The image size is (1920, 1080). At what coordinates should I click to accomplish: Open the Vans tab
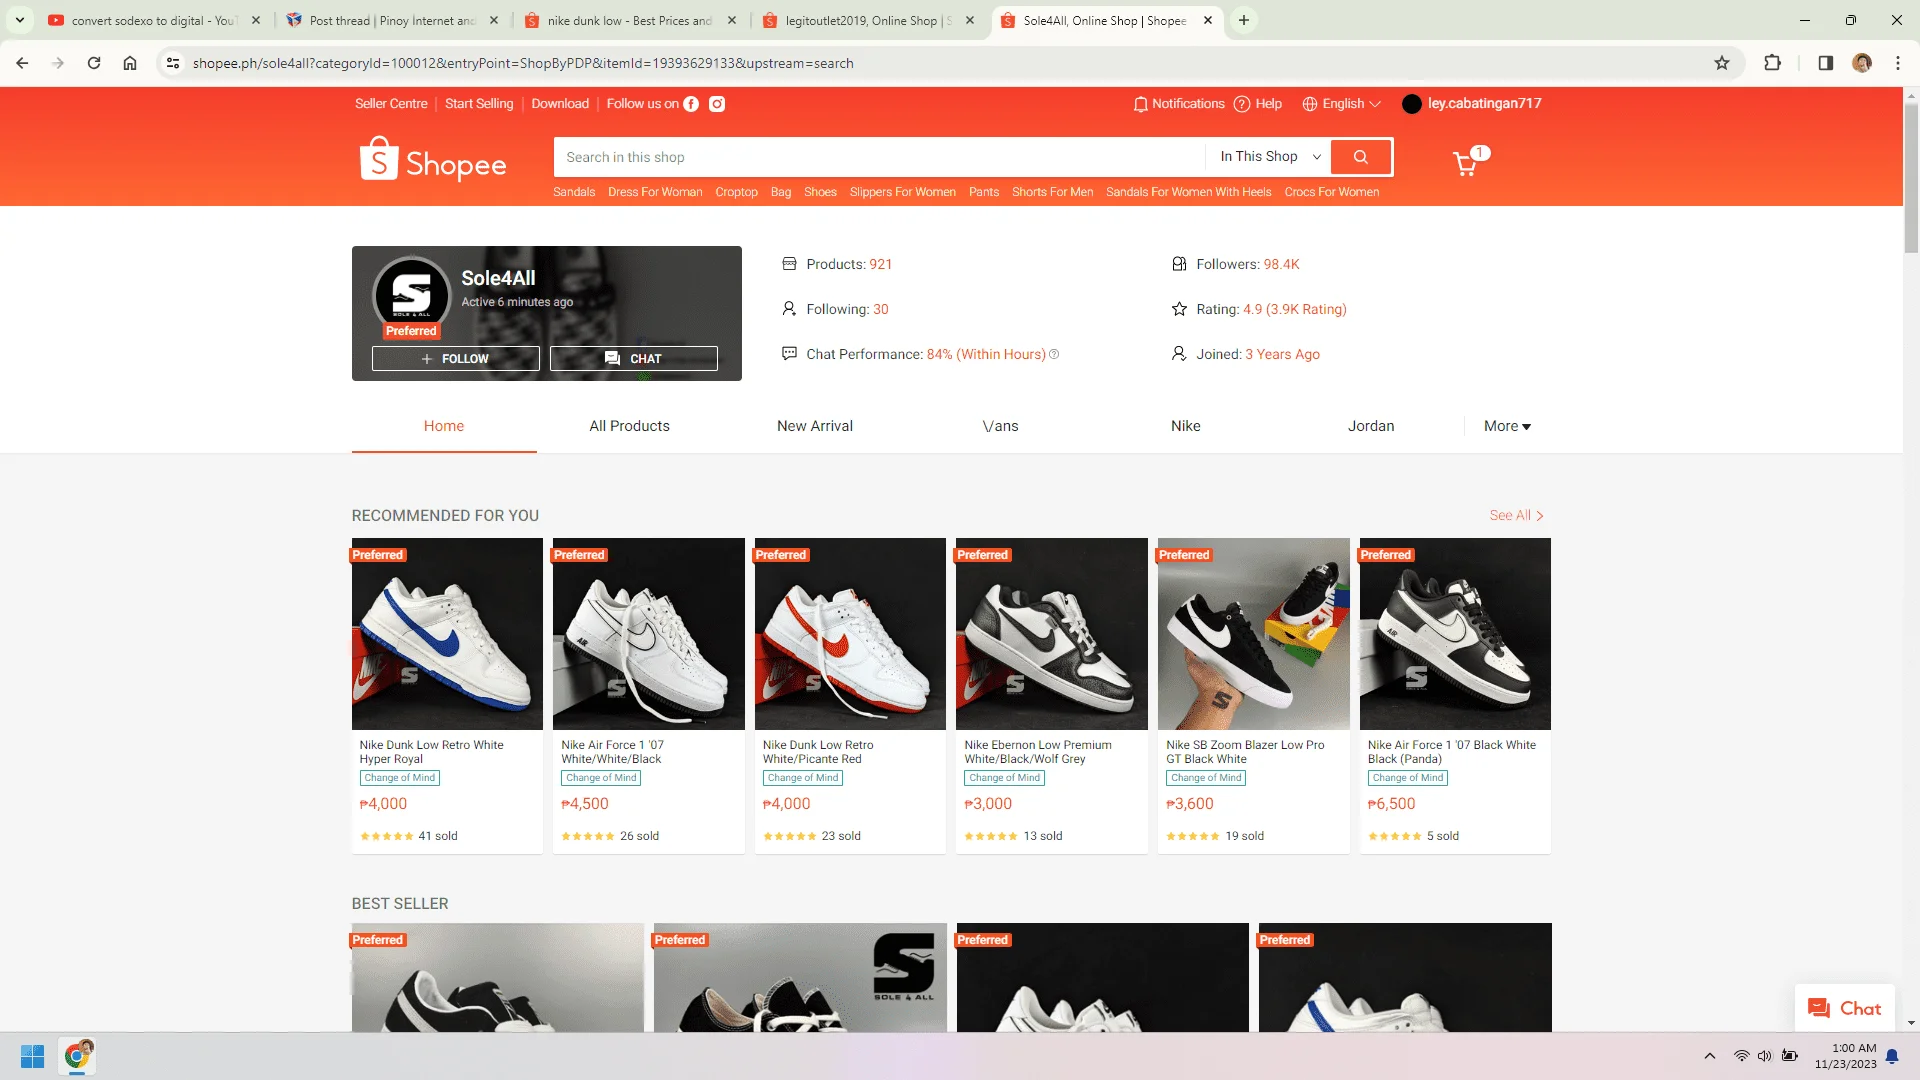pos(1000,426)
